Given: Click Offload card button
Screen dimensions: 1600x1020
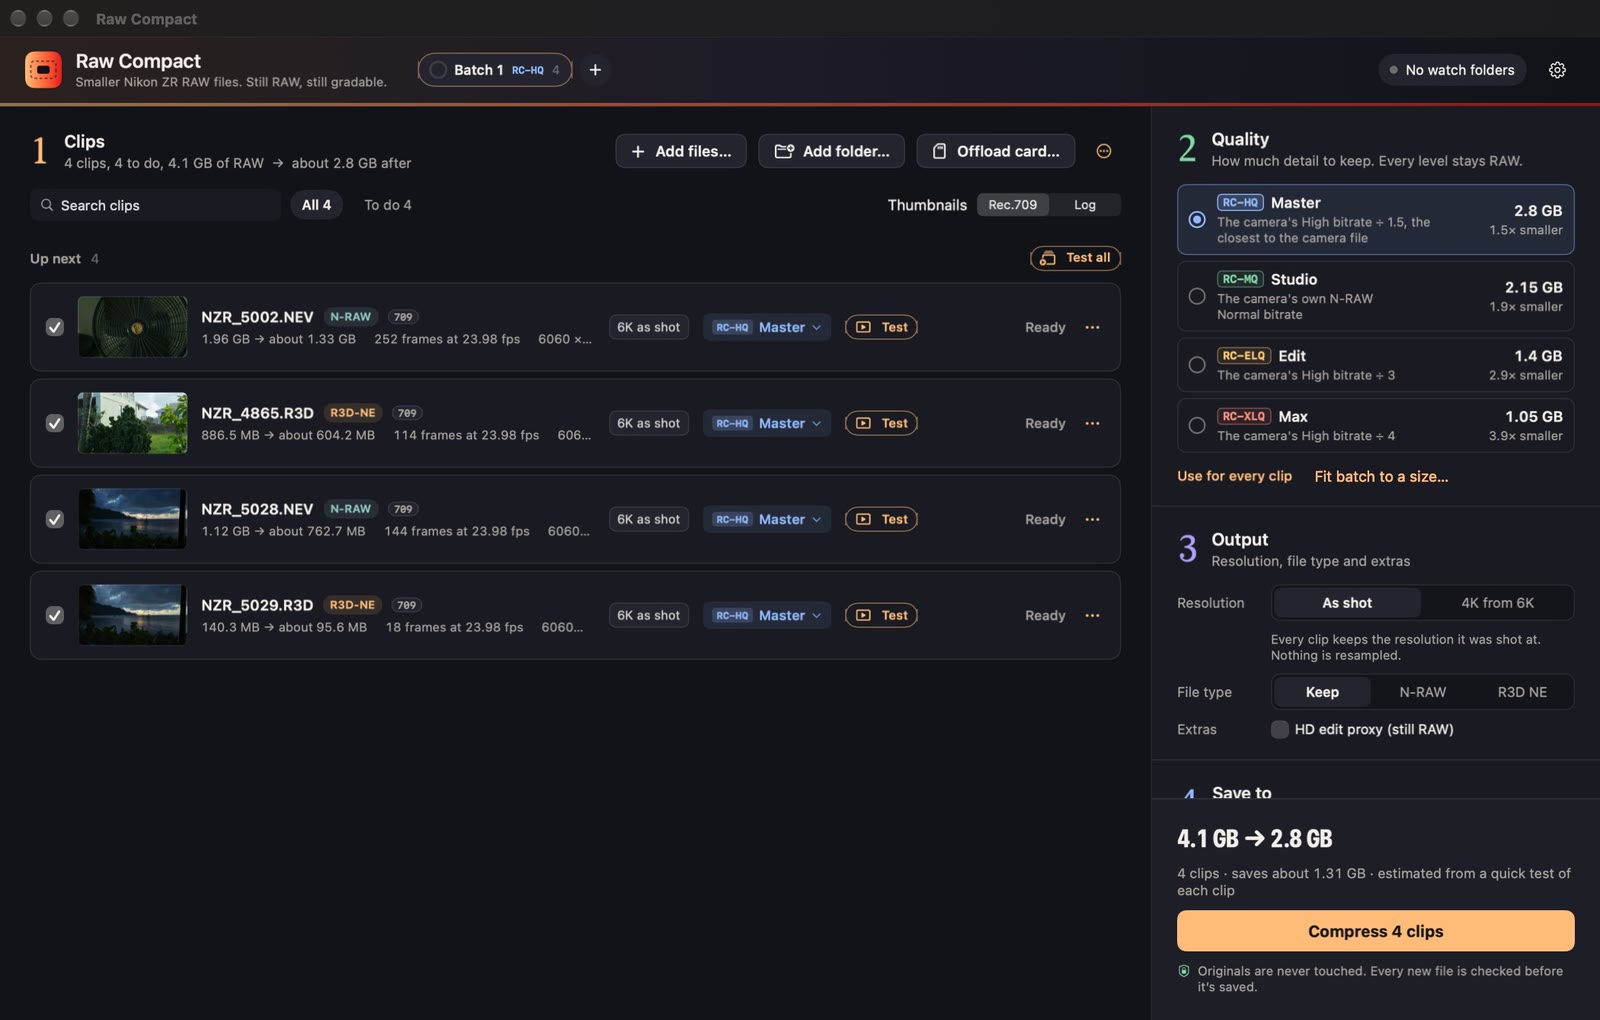Looking at the screenshot, I should tap(996, 151).
